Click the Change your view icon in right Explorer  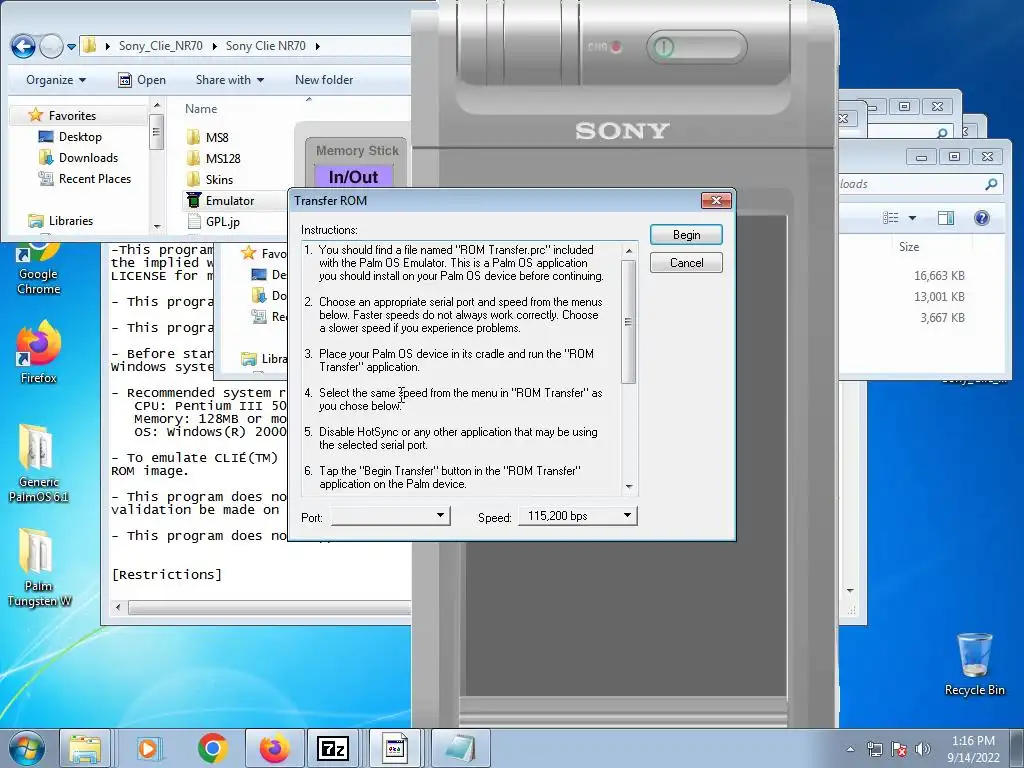tap(891, 218)
